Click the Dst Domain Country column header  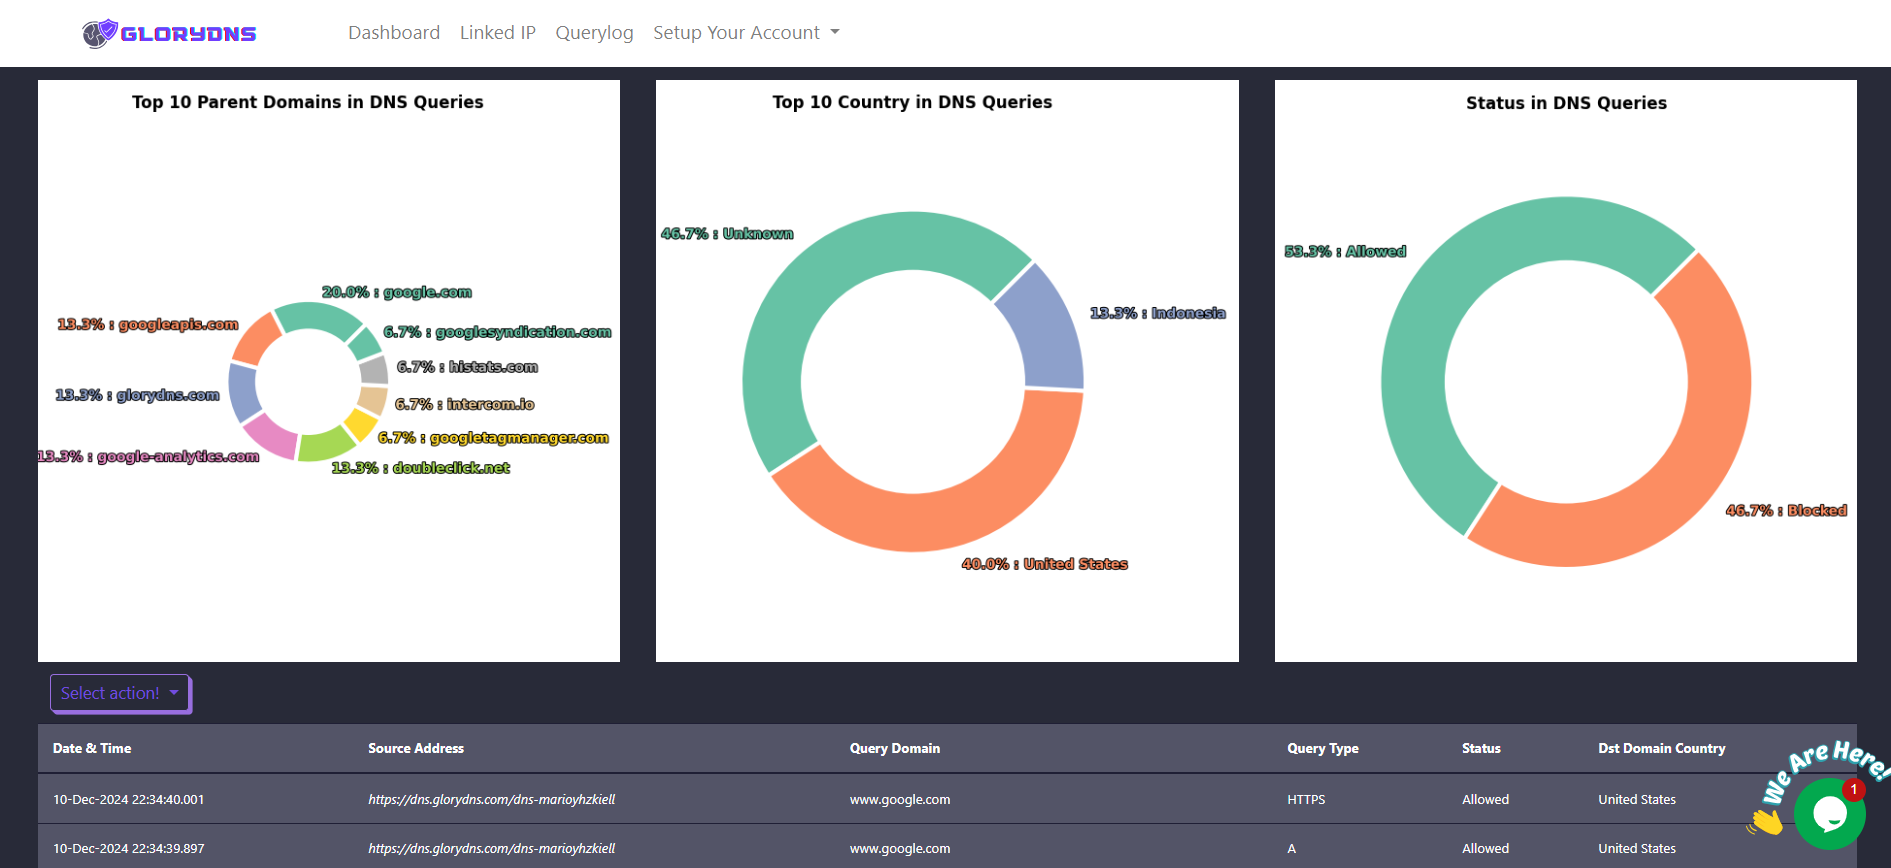(1662, 748)
